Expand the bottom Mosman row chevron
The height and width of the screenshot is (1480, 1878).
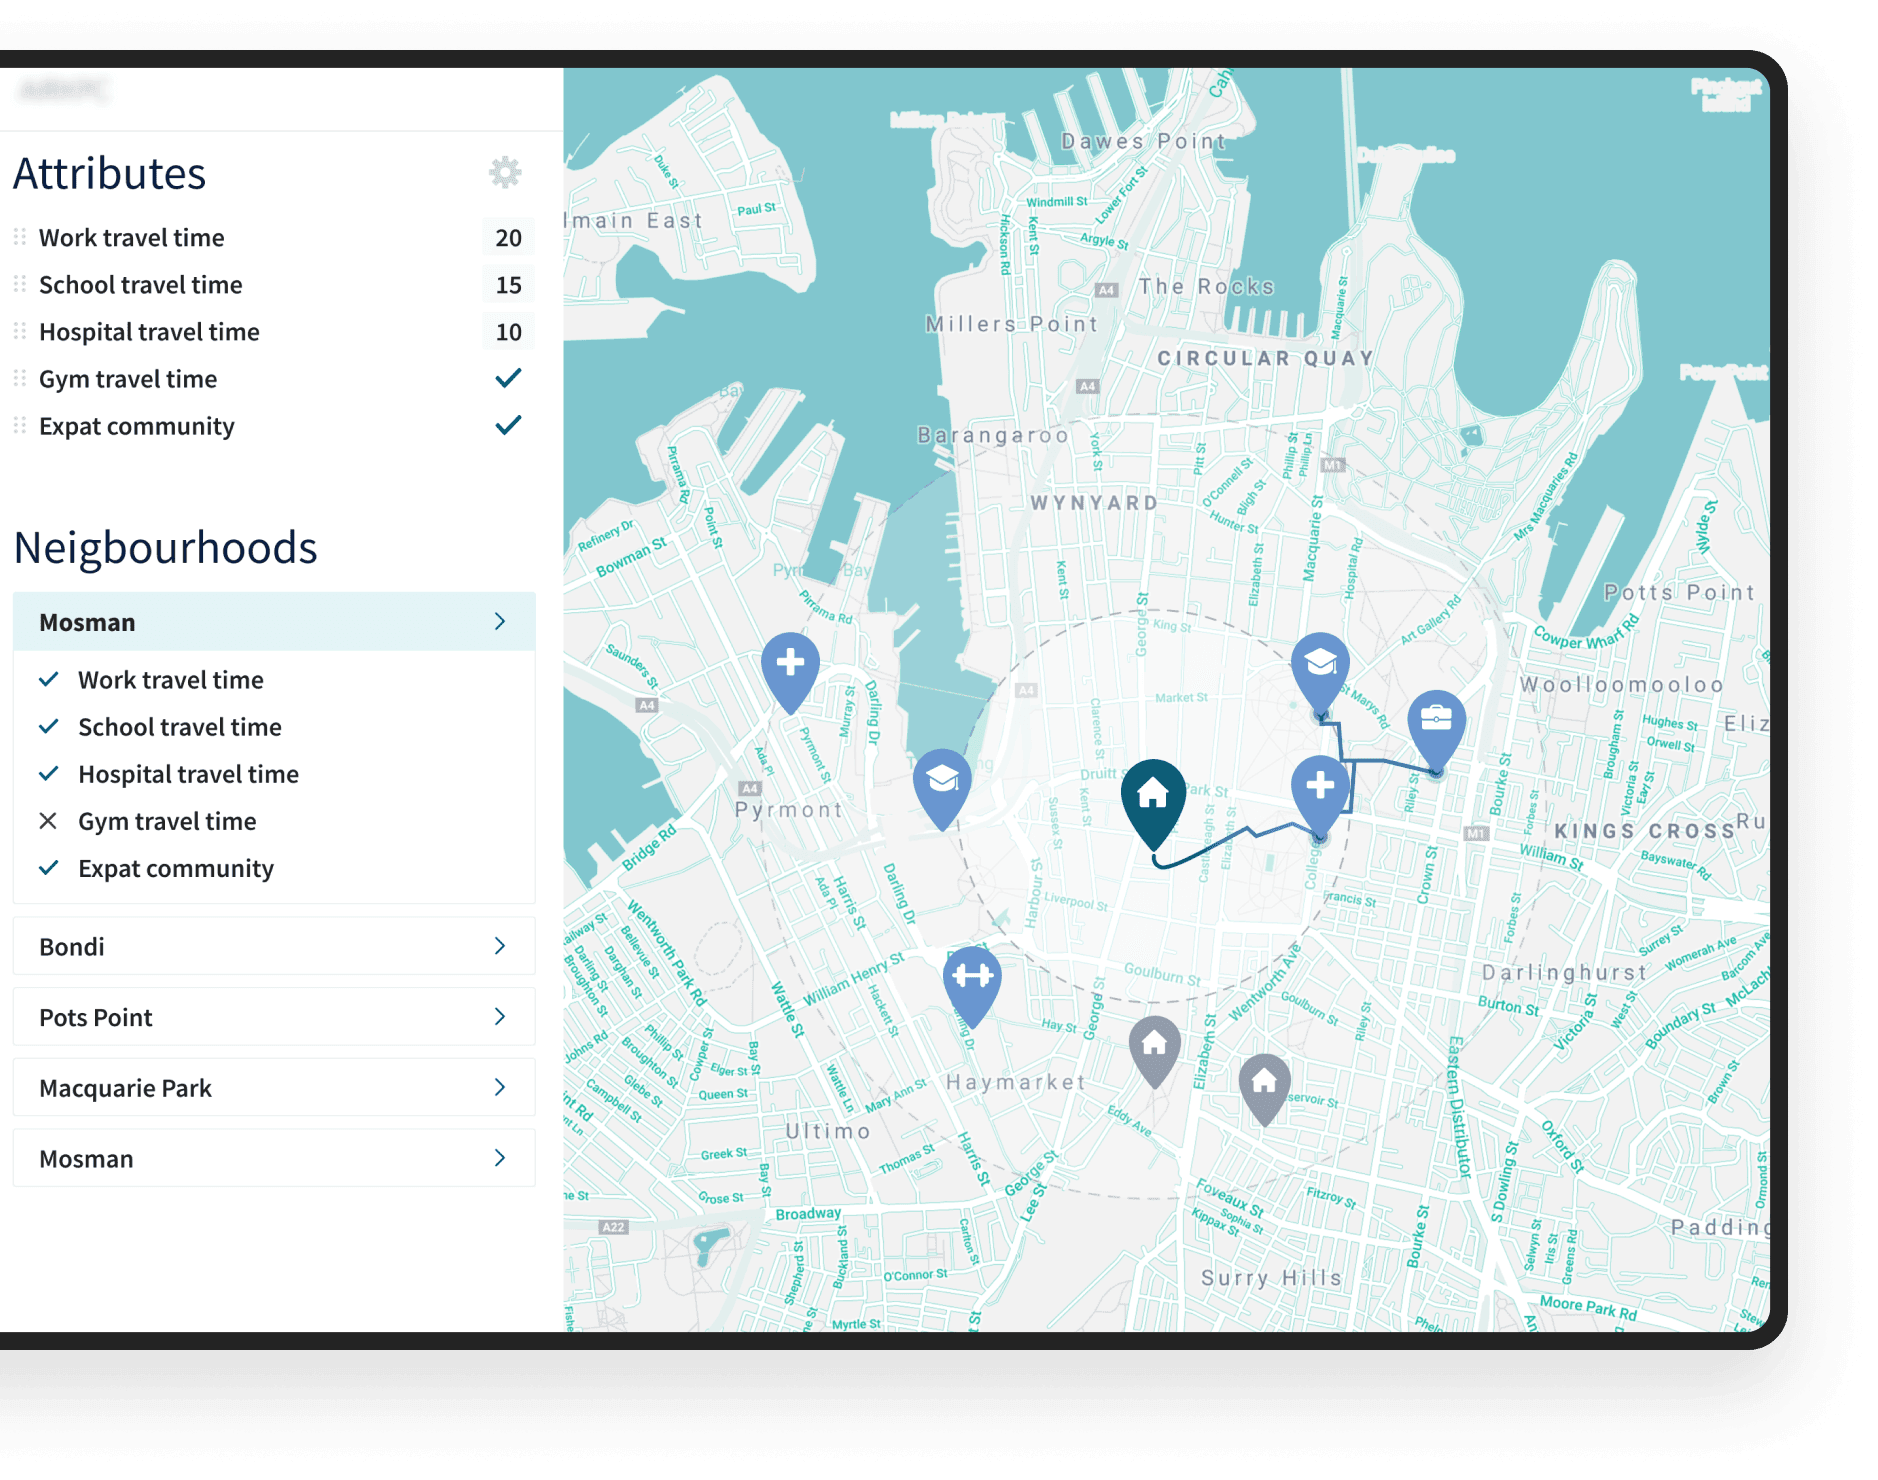[x=500, y=1158]
